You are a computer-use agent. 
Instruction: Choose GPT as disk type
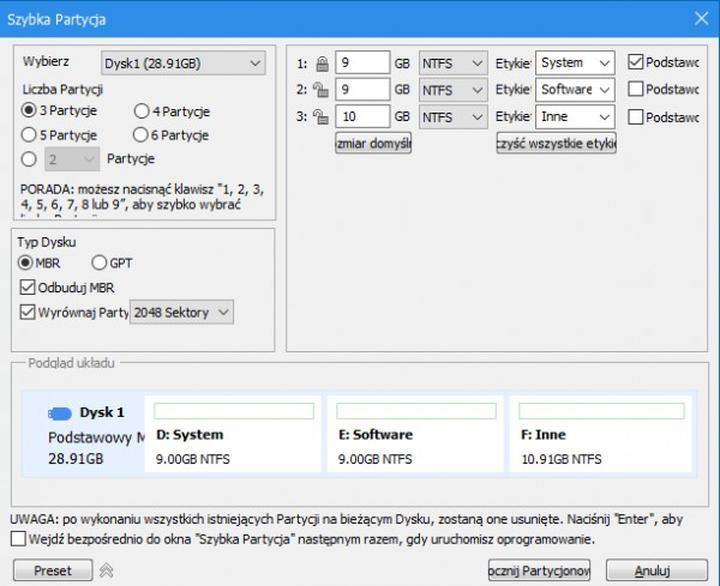click(x=99, y=263)
